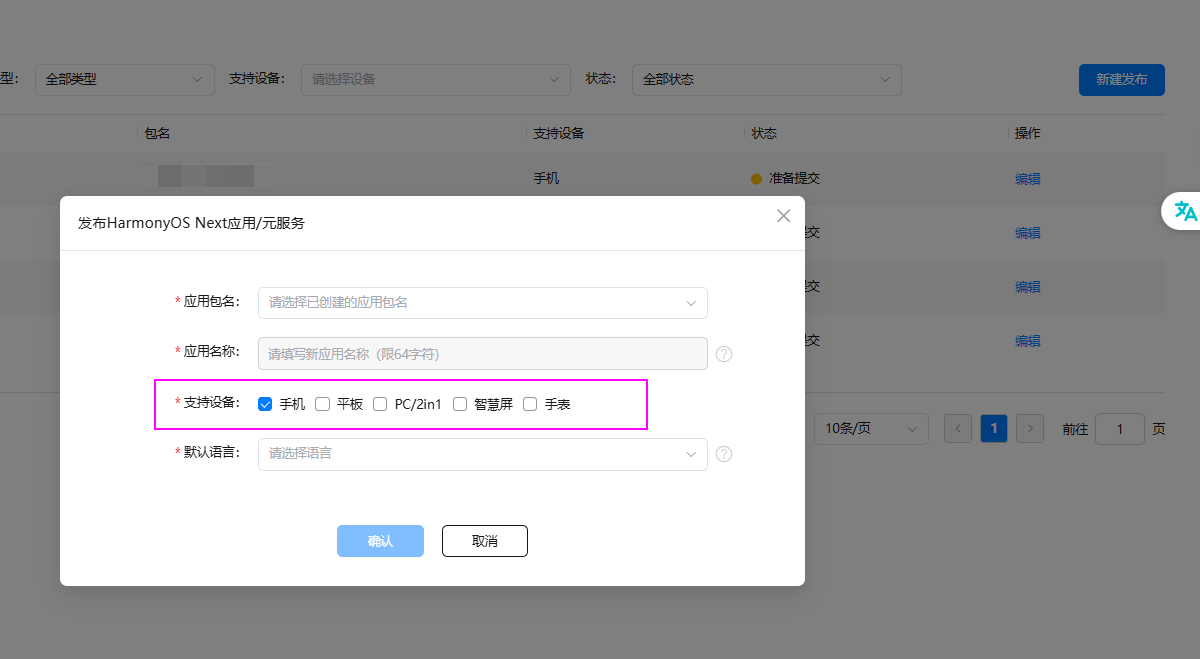This screenshot has height=659, width=1200.
Task: Close the HarmonyOS publish dialog
Action: coord(783,216)
